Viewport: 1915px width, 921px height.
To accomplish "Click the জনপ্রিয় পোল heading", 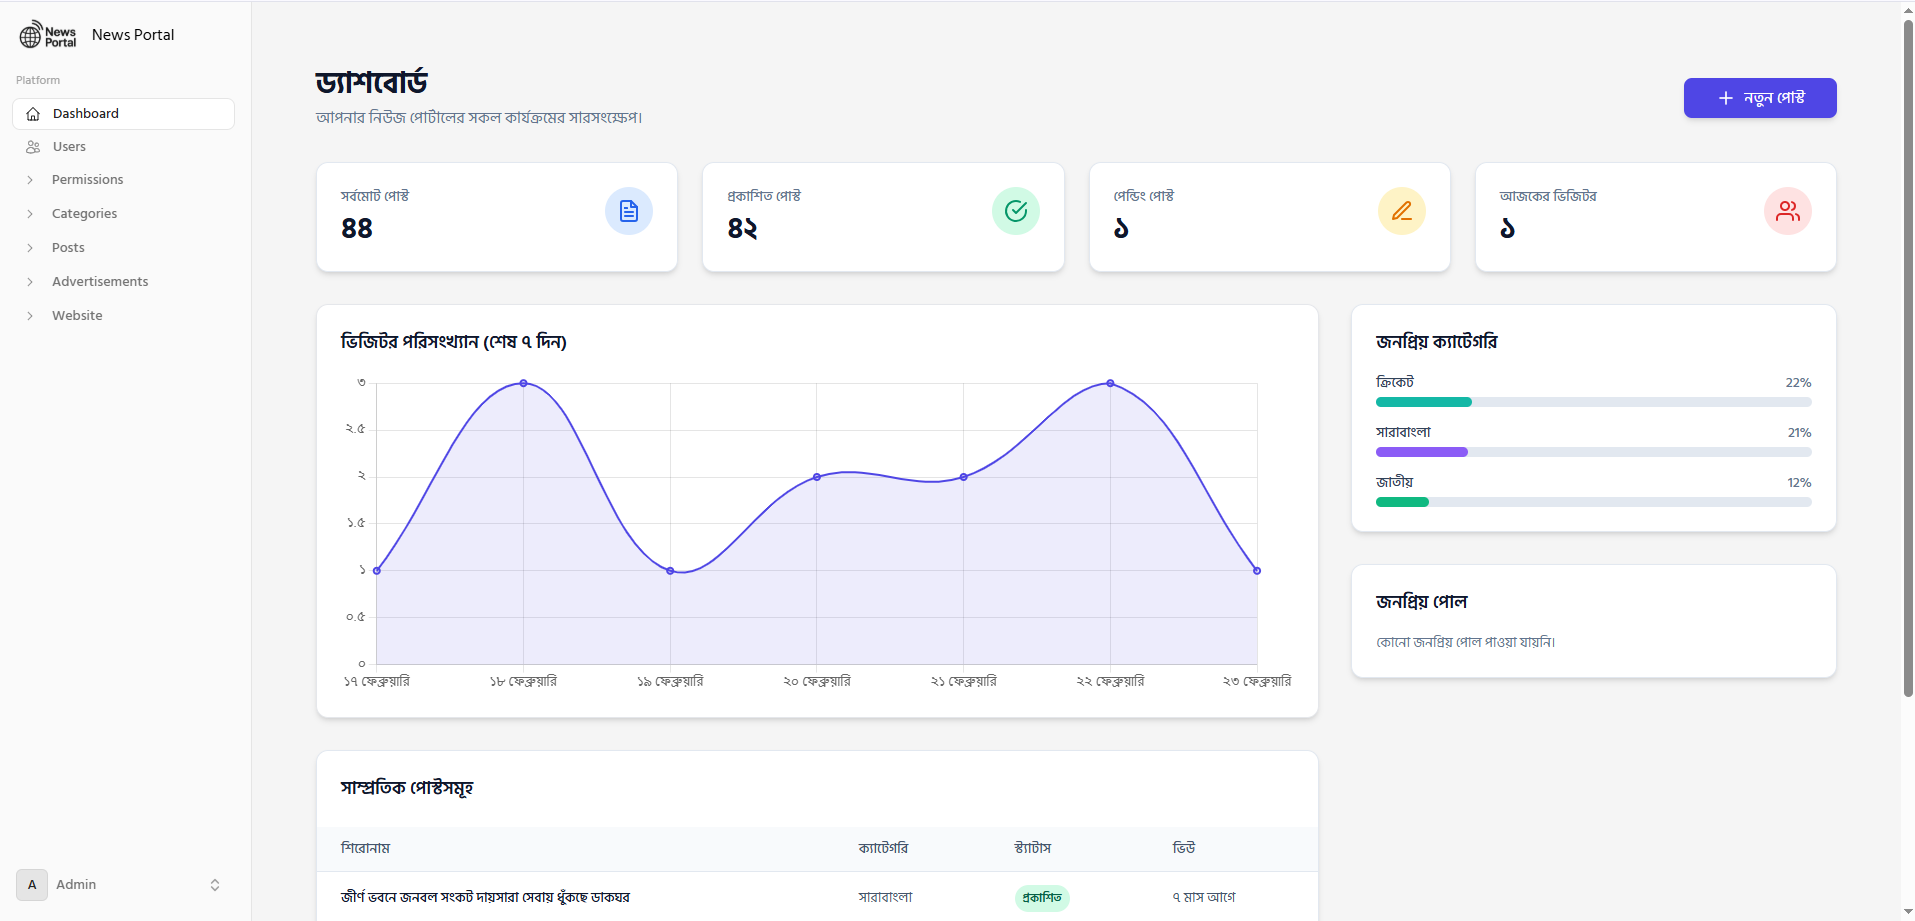I will click(1421, 602).
